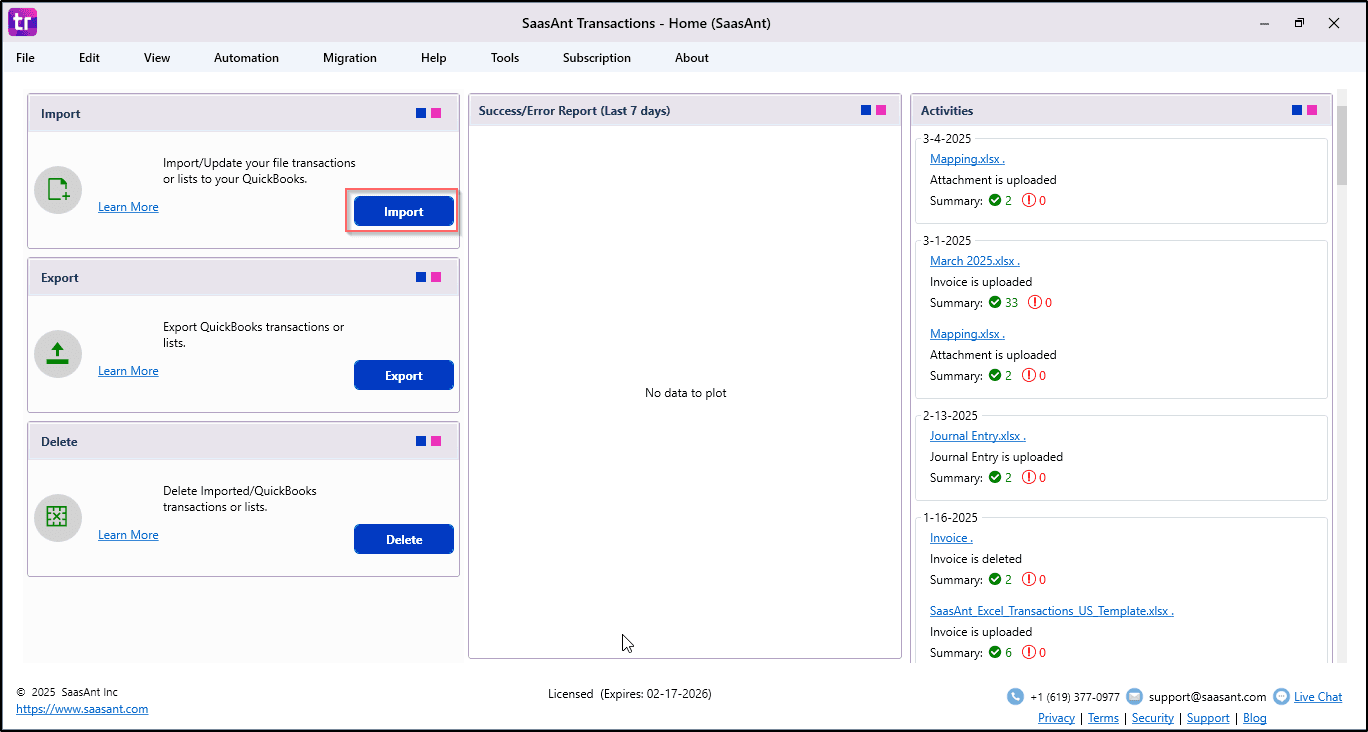Click the Activities vertical scrollbar thumb

pos(1341,145)
